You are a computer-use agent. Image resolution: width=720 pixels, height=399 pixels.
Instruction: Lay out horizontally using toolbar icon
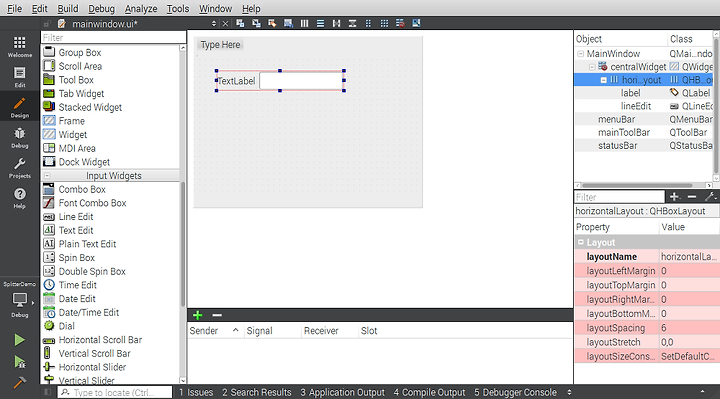click(304, 23)
